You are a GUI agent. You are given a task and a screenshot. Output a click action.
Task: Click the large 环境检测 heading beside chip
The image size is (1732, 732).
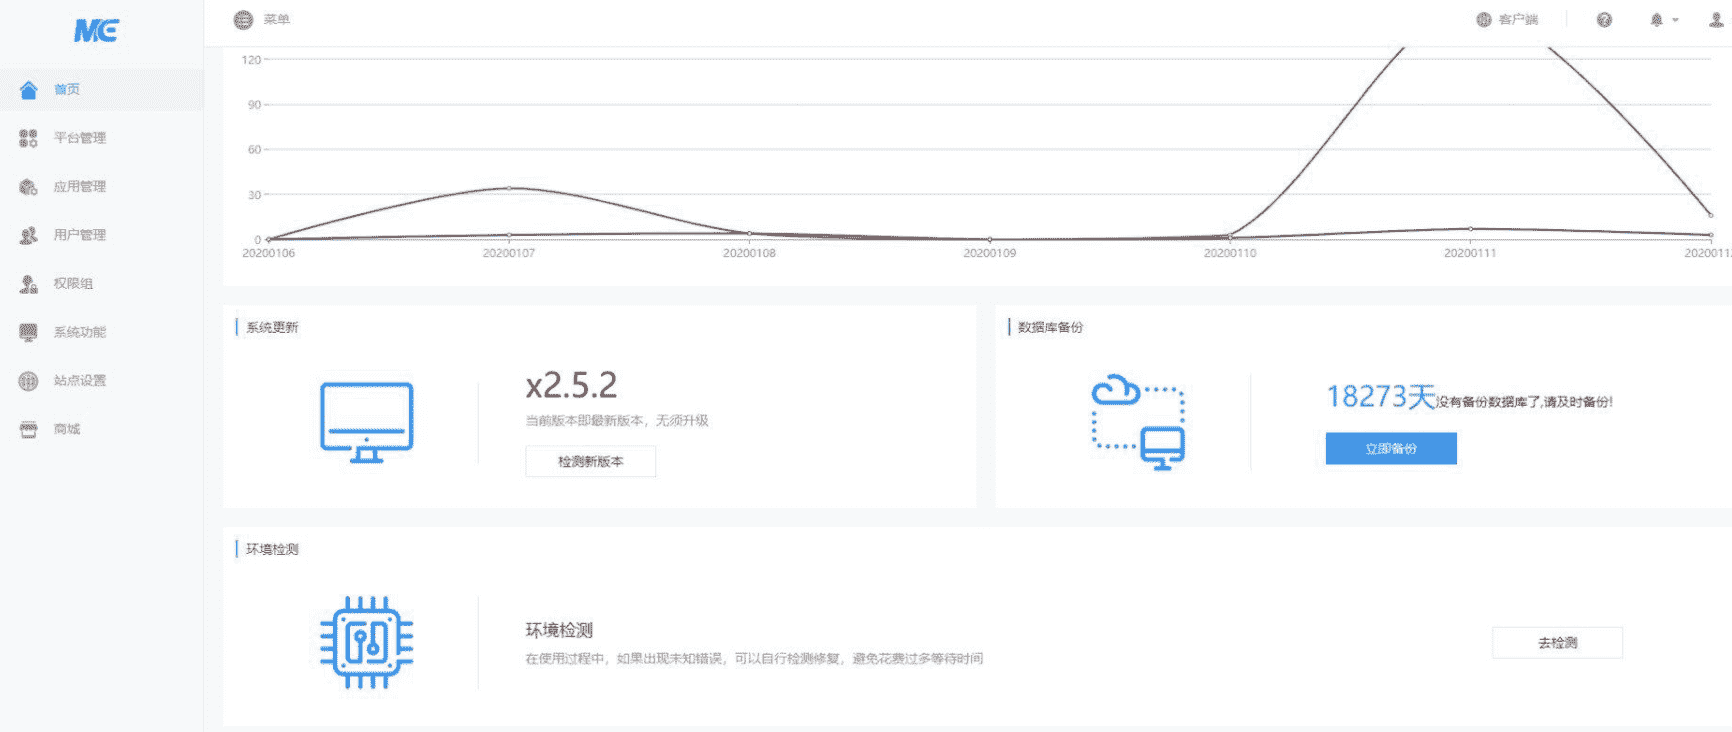pos(559,630)
